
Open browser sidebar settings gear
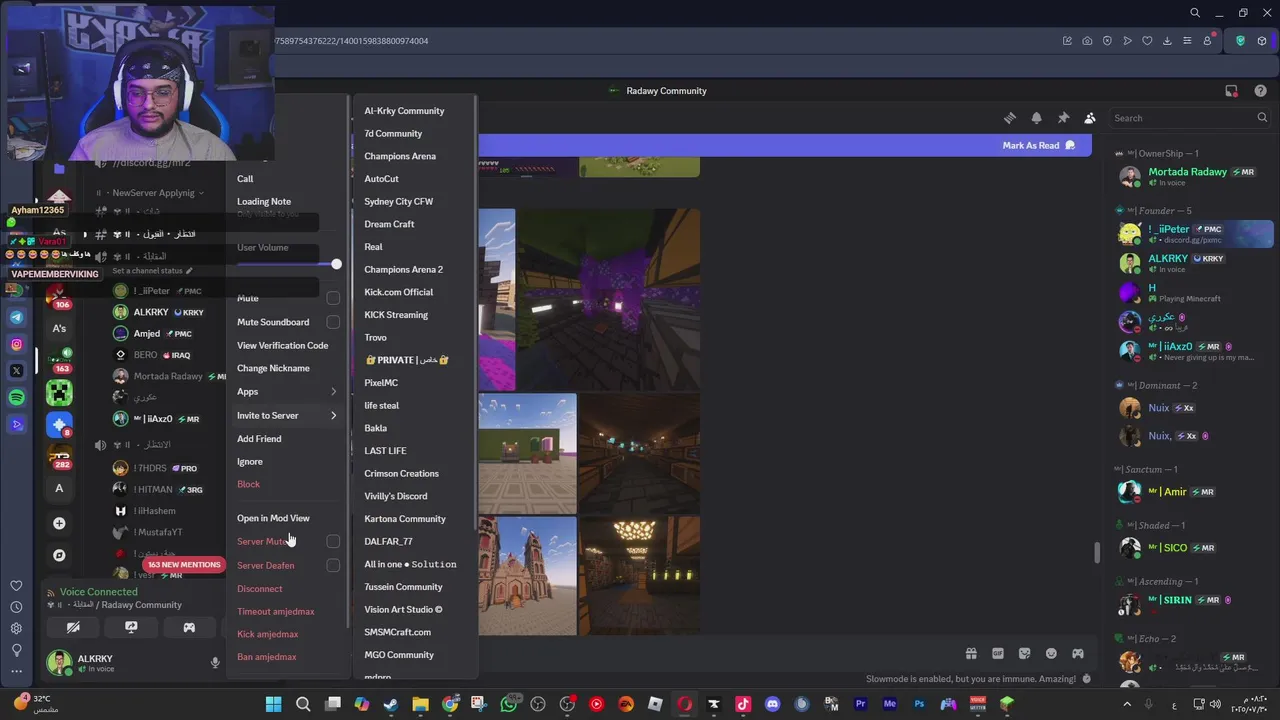(x=16, y=628)
